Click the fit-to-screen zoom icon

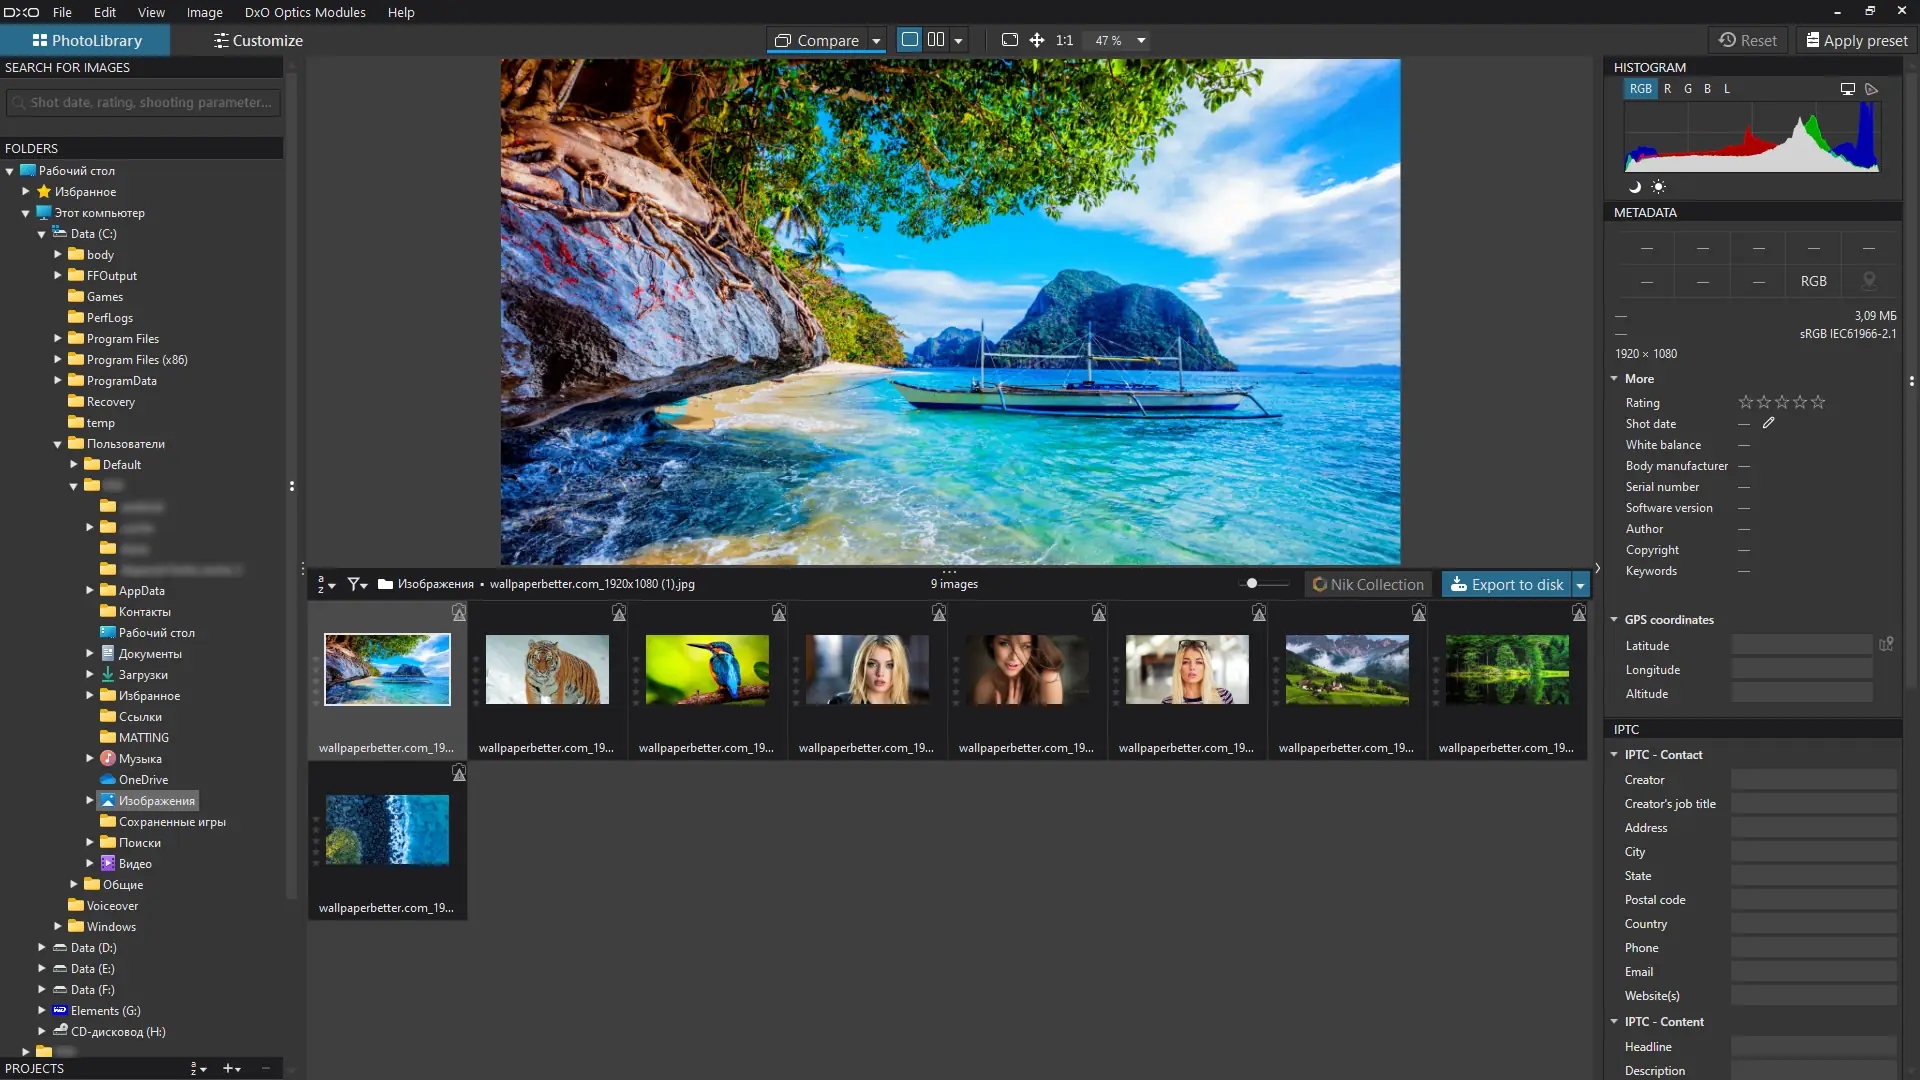coord(1009,40)
